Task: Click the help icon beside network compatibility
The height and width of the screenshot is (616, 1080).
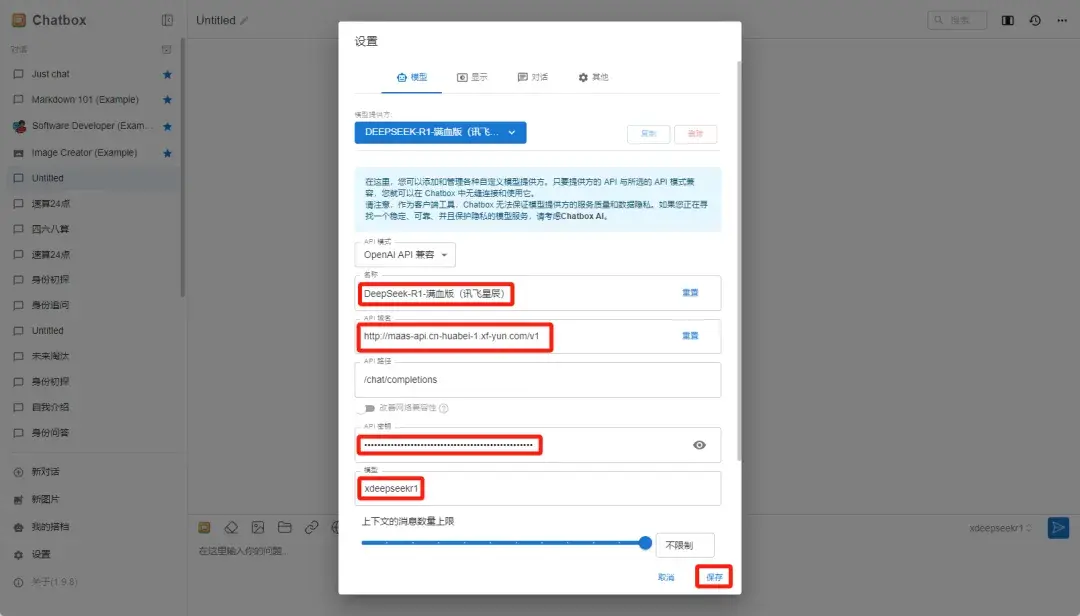Action: click(444, 409)
